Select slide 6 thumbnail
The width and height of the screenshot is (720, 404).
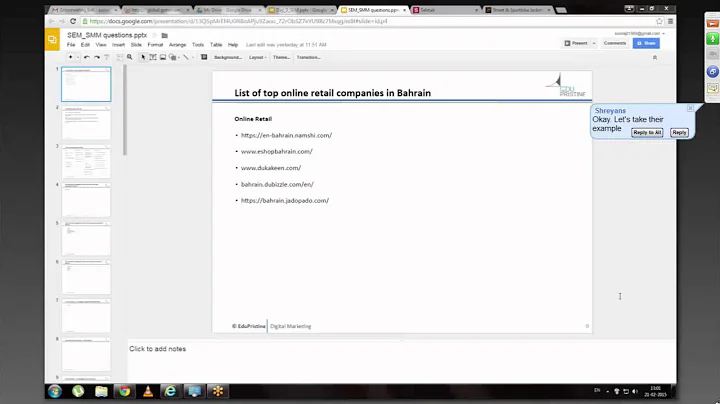tap(86, 277)
